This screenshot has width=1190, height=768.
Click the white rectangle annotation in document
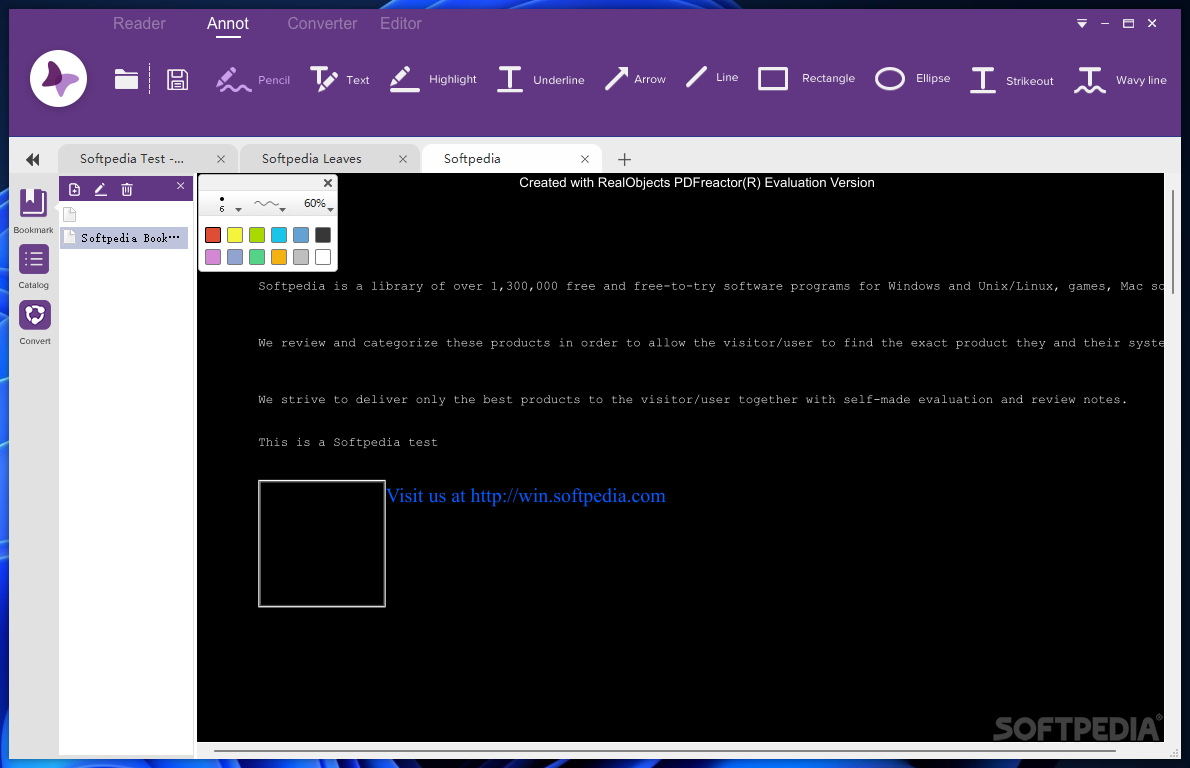[322, 543]
